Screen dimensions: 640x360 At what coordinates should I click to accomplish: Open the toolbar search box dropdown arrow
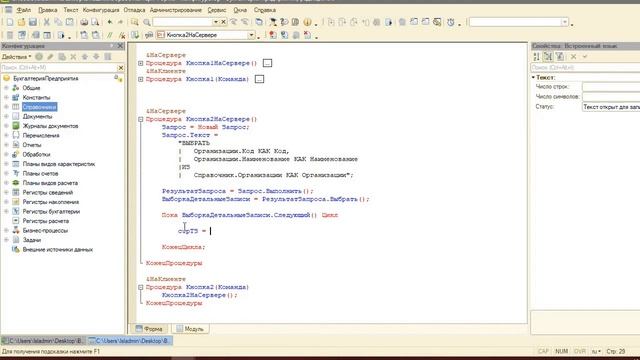coord(216,22)
